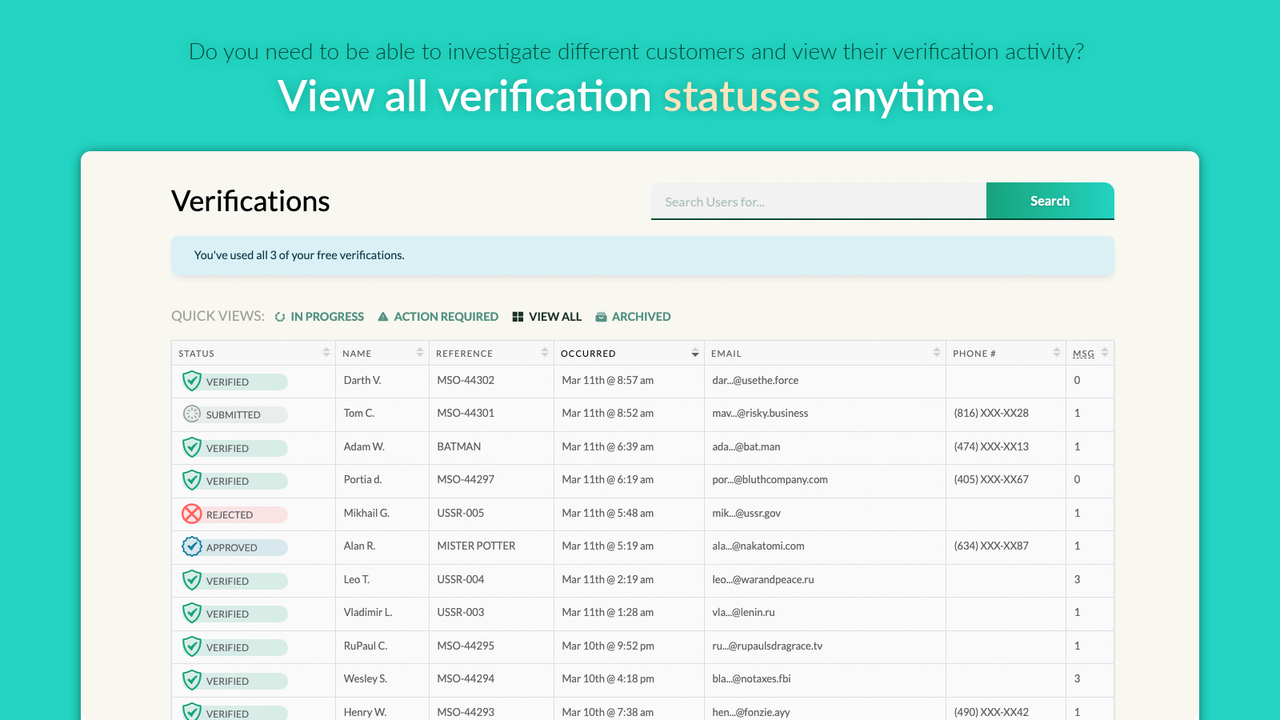
Task: Click the name RuPaul C.
Action: point(366,646)
